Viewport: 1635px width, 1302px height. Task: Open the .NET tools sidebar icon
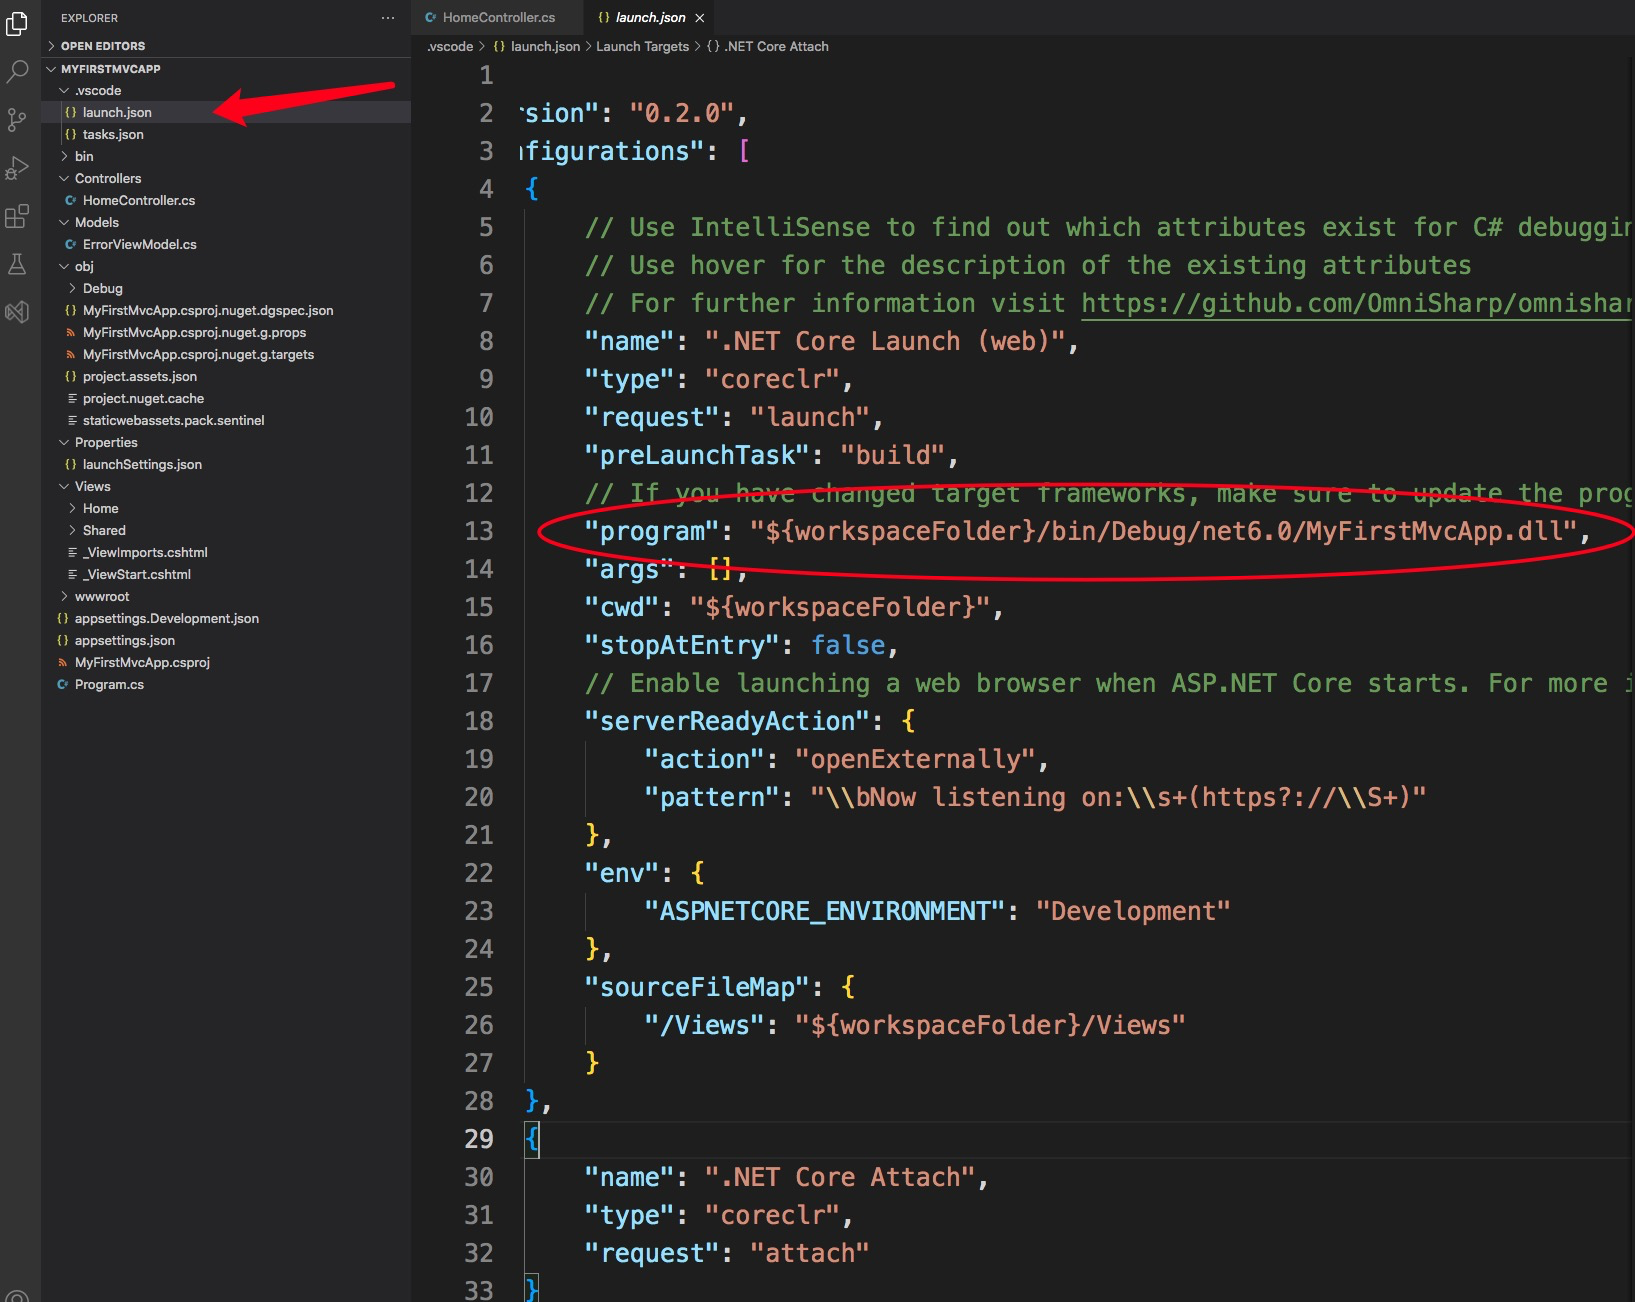tap(17, 312)
